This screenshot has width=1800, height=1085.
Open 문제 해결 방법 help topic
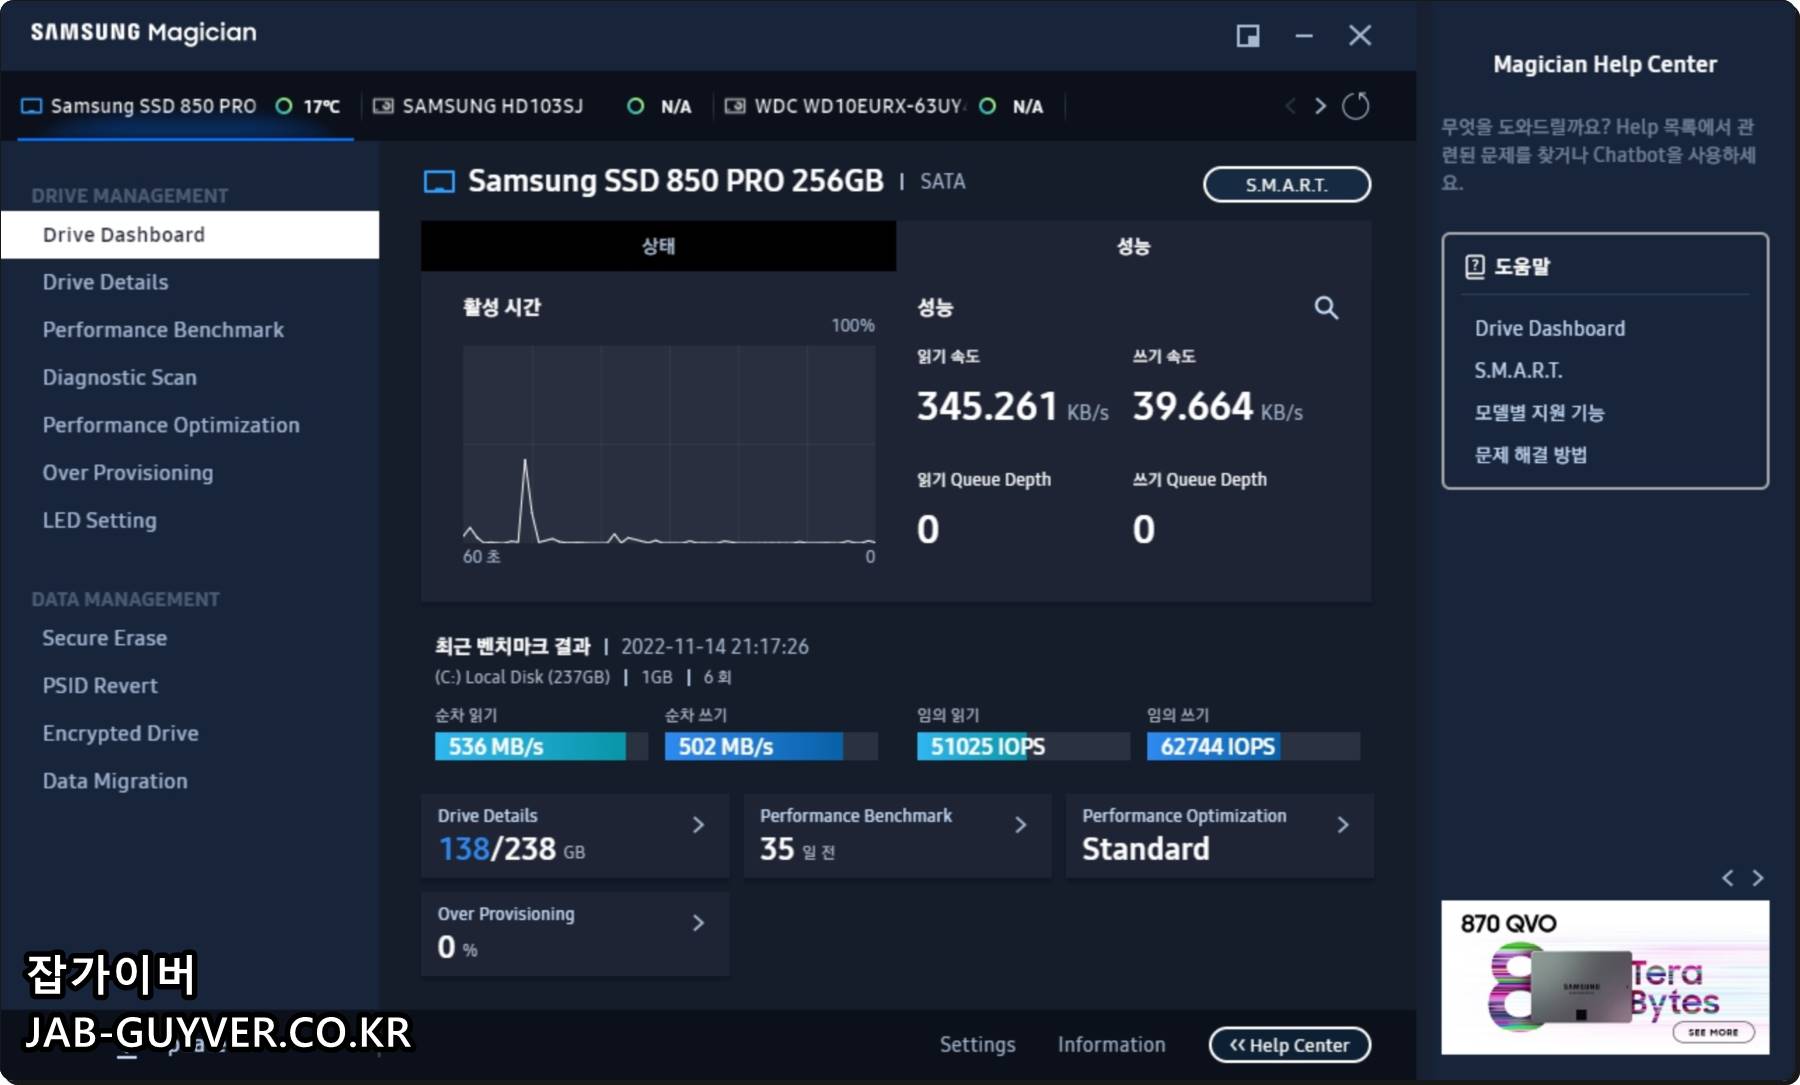pyautogui.click(x=1531, y=455)
